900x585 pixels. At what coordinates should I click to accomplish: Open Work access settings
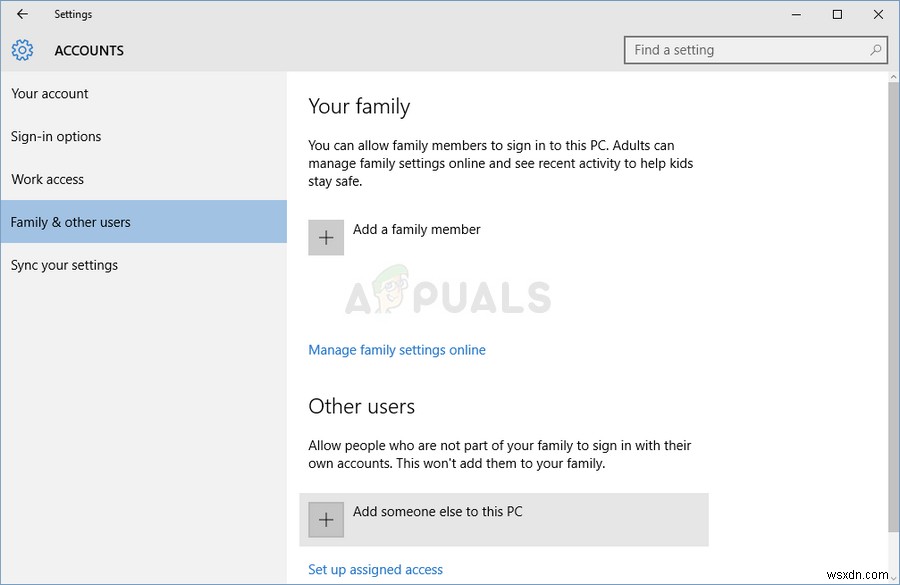click(x=47, y=179)
